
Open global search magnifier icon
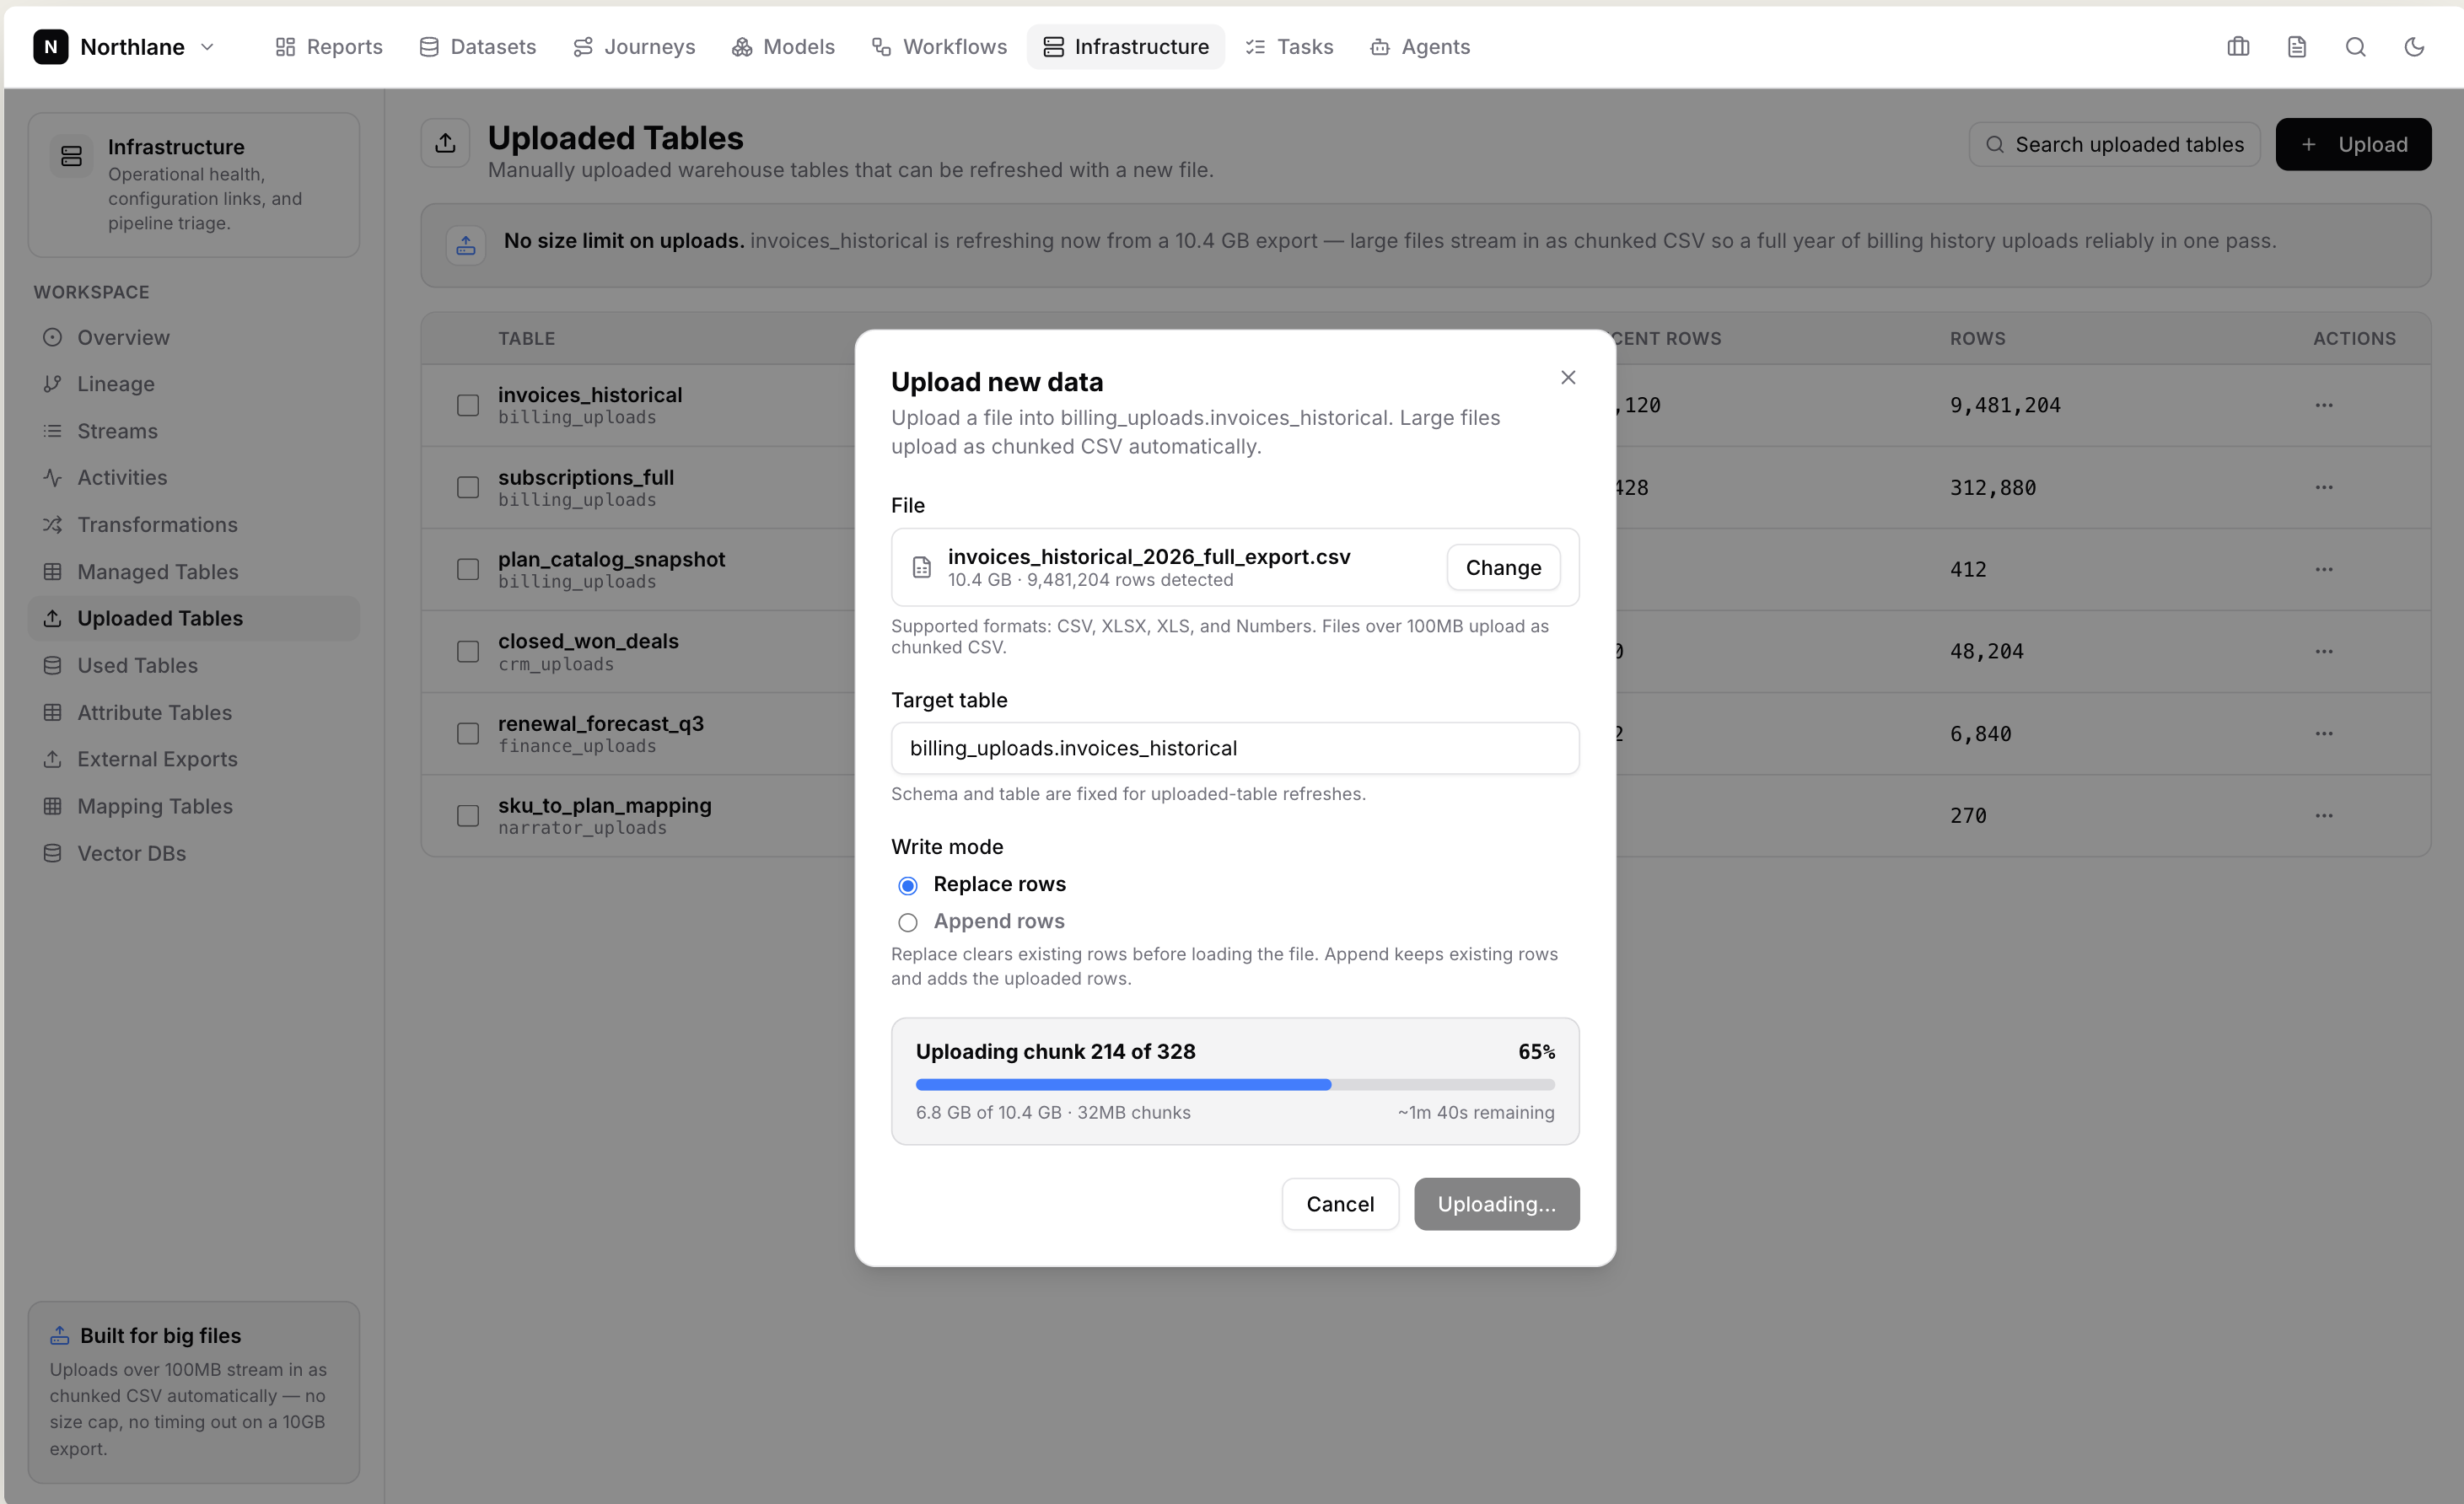[x=2355, y=47]
